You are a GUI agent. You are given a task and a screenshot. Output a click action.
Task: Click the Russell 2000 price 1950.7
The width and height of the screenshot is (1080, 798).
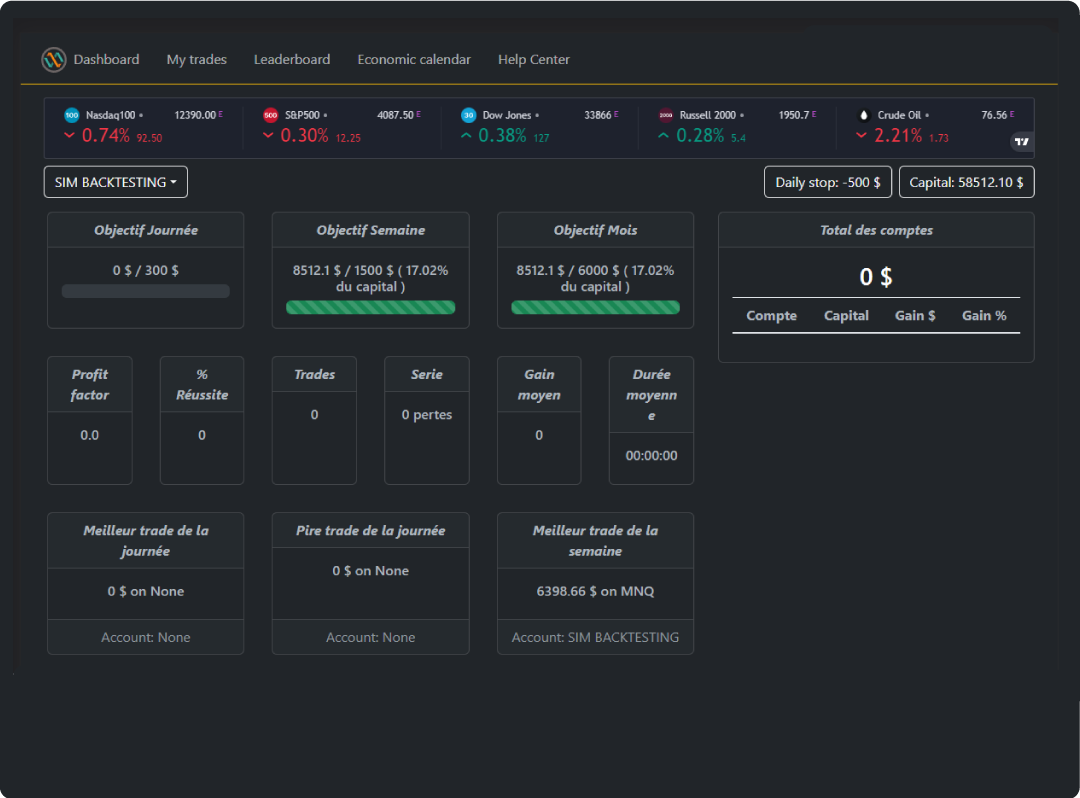pyautogui.click(x=793, y=115)
